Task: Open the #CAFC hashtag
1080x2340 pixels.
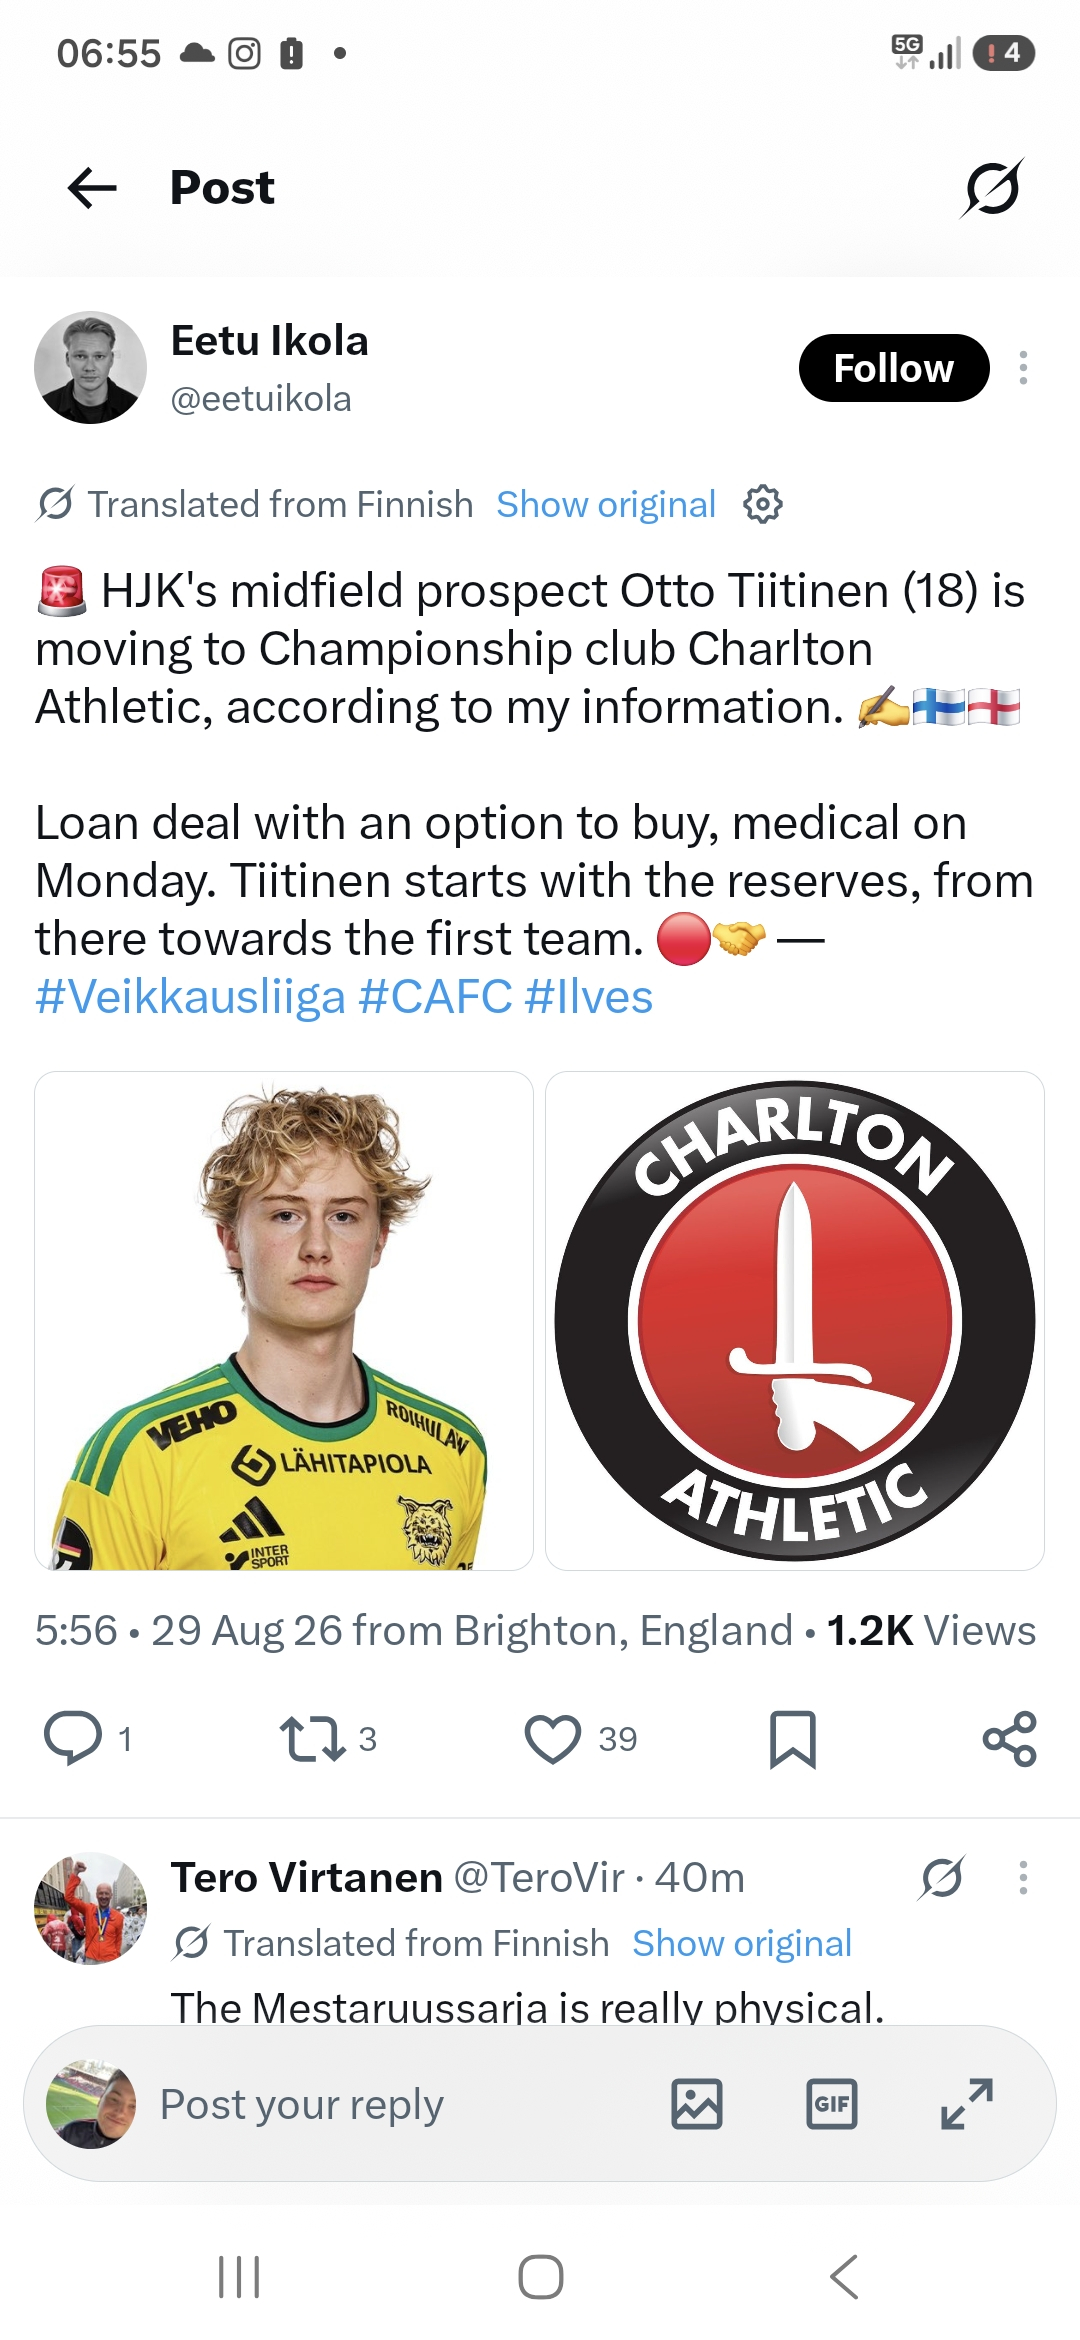Action: pyautogui.click(x=435, y=997)
